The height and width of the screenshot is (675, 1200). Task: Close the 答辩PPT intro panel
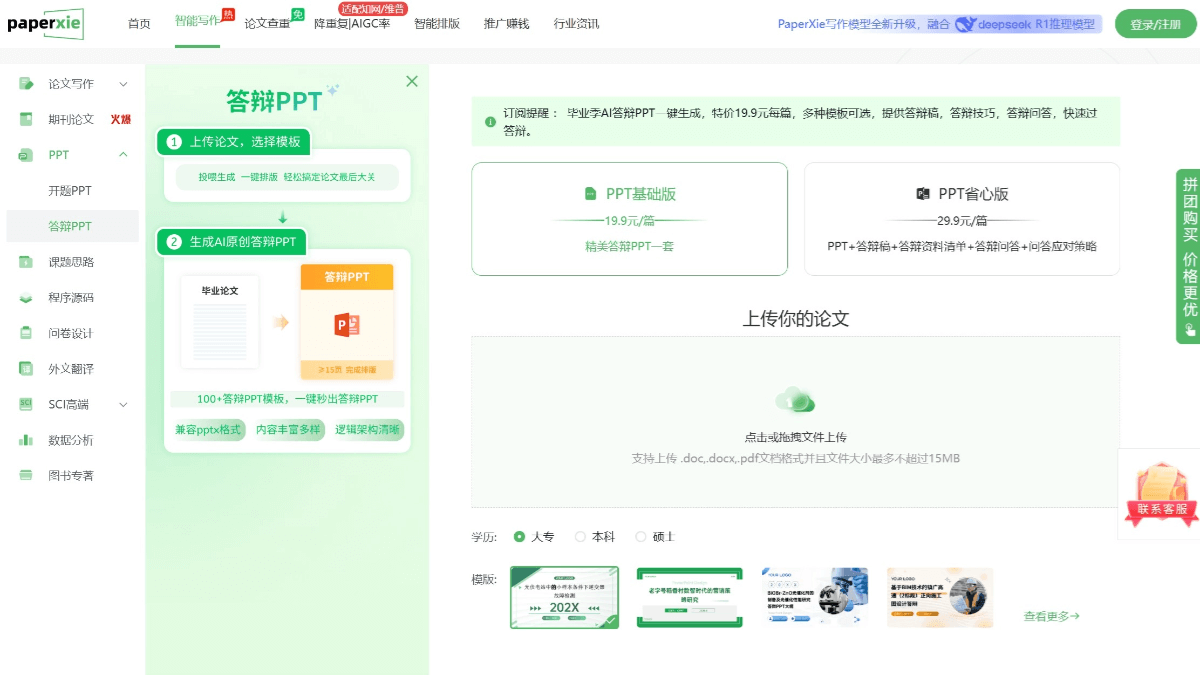point(412,82)
